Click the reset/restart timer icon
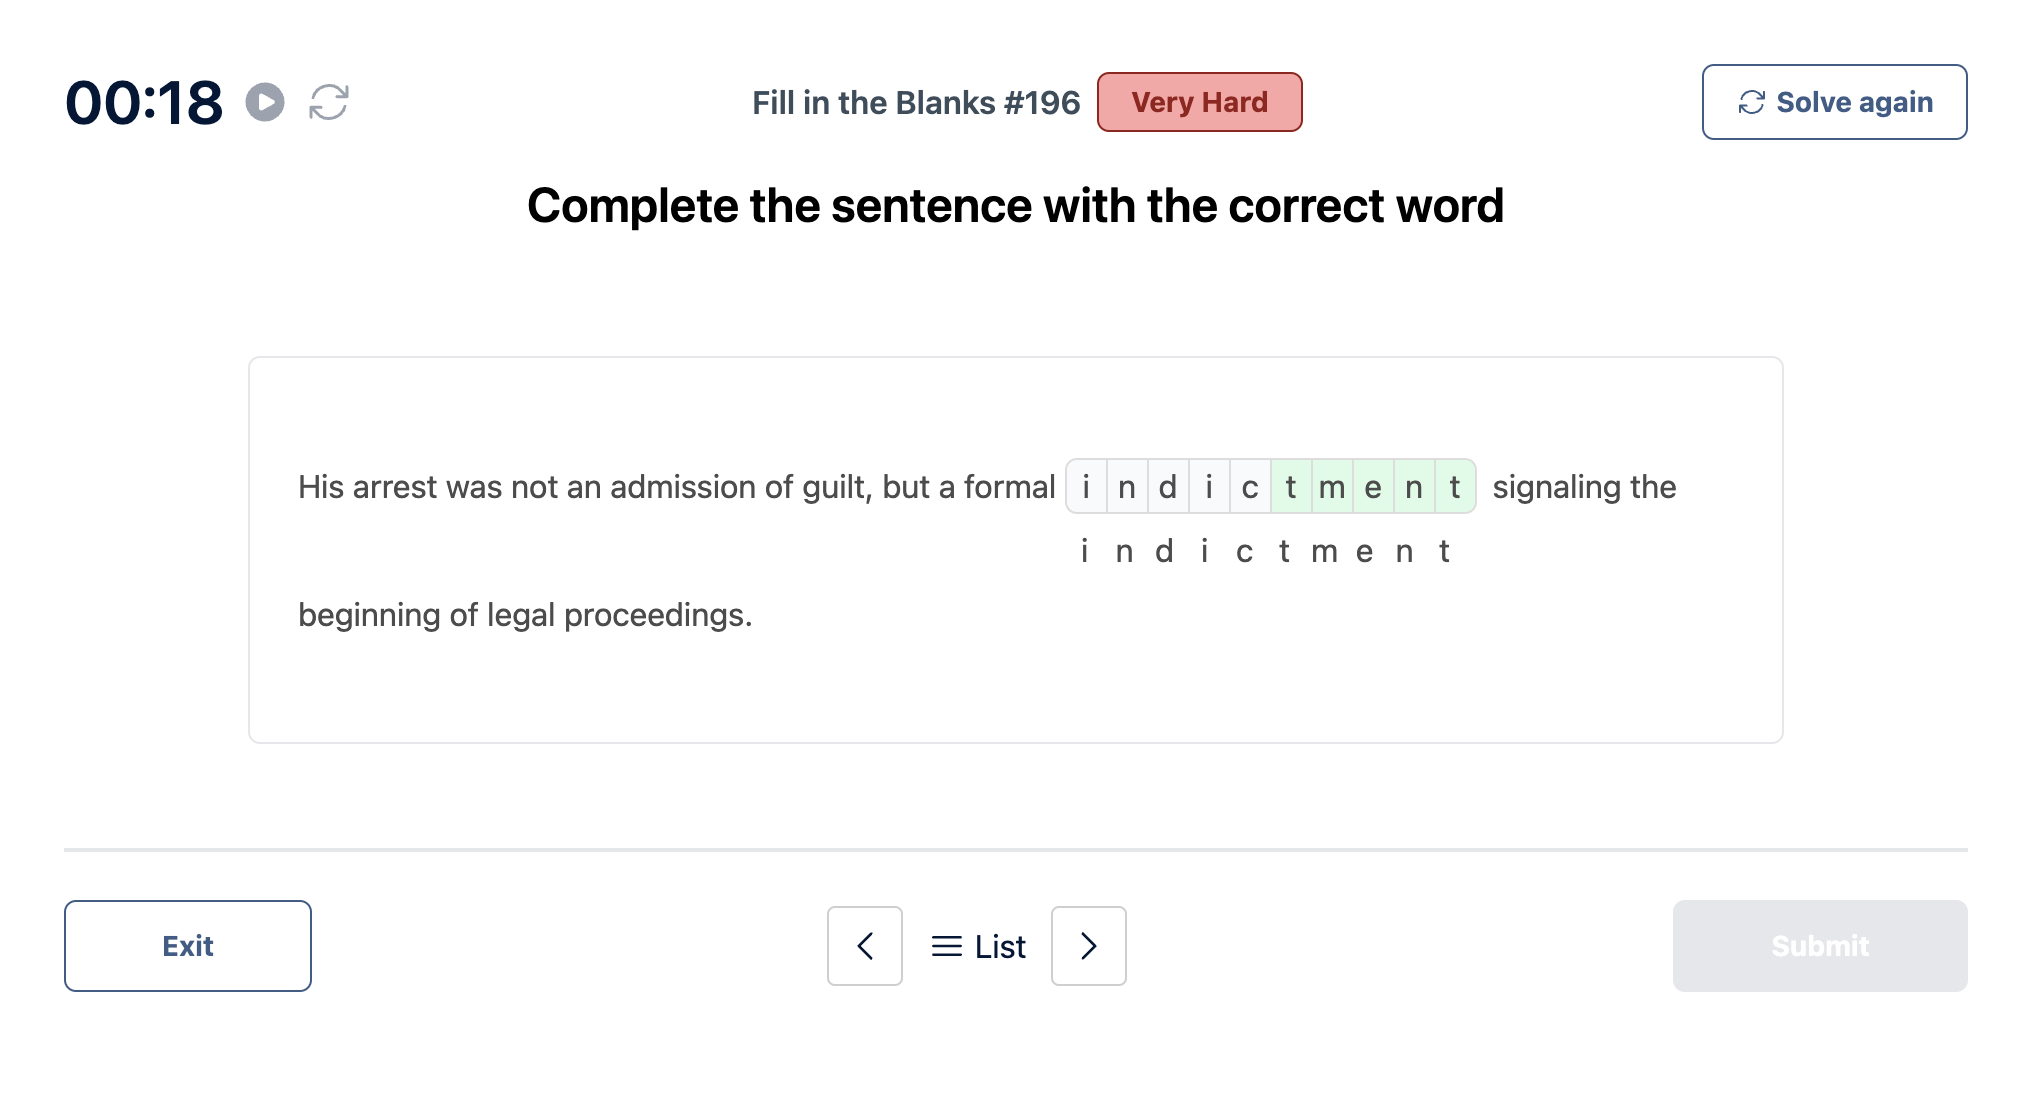This screenshot has height=1108, width=2034. (330, 101)
